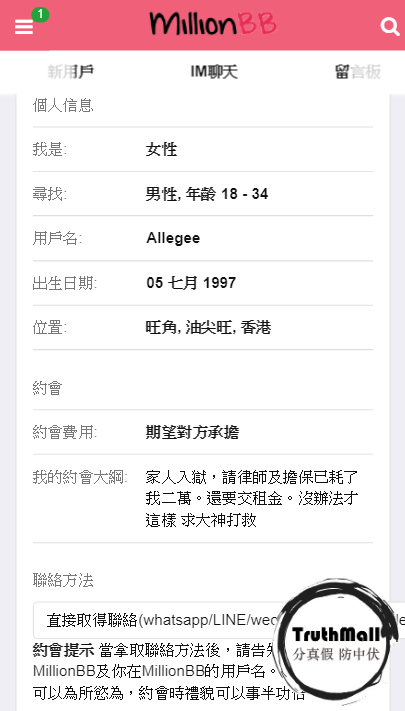Click the 約會 section heading

(48, 389)
